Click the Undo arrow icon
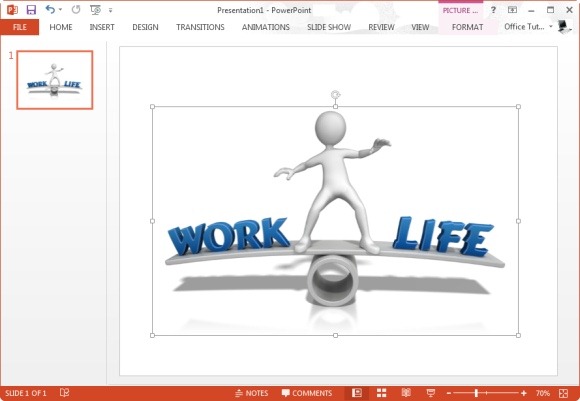The height and width of the screenshot is (401, 580). [50, 10]
